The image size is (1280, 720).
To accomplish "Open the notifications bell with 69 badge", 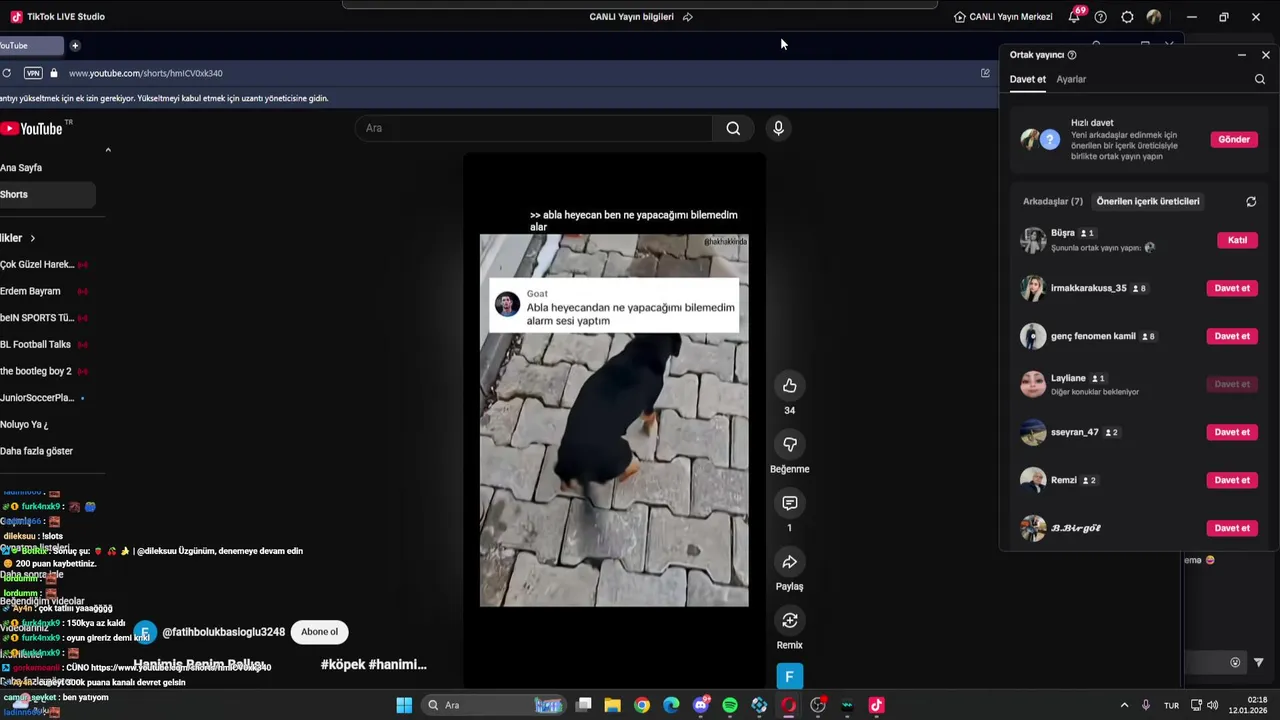I will point(1076,16).
